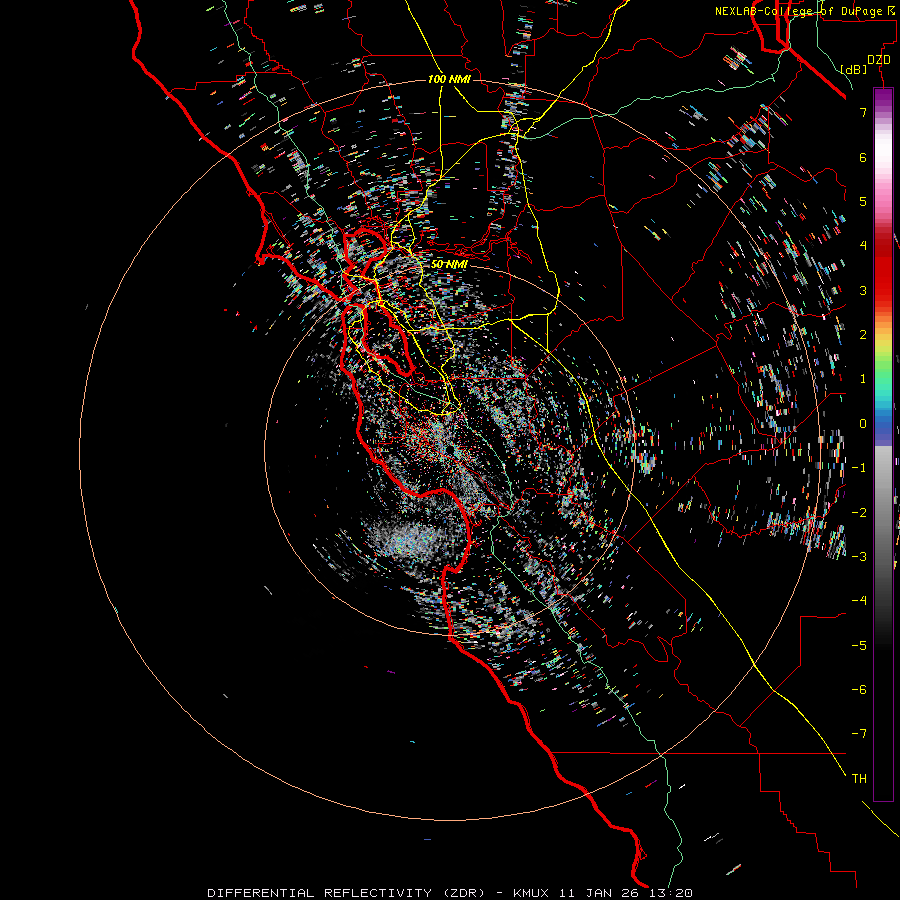The width and height of the screenshot is (900, 900).
Task: Click the "0" value on the dB scale
Action: [x=863, y=424]
